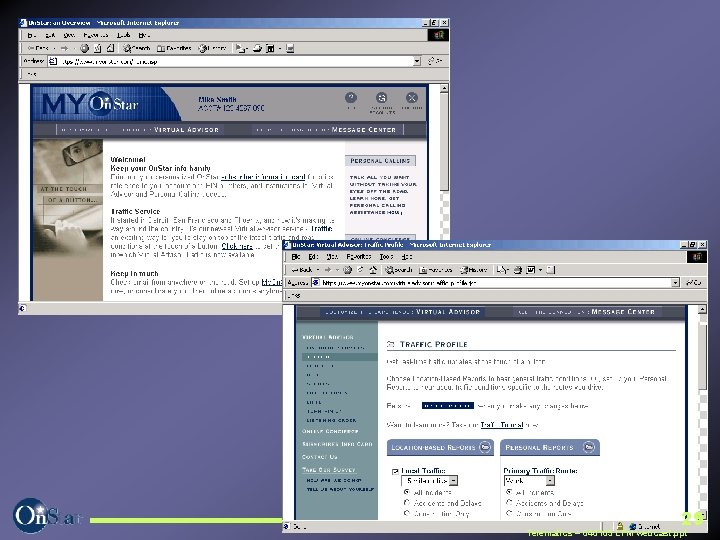The height and width of the screenshot is (540, 720).
Task: Click Refresh icon in Traffic Profile toolbar
Action: coord(360,270)
